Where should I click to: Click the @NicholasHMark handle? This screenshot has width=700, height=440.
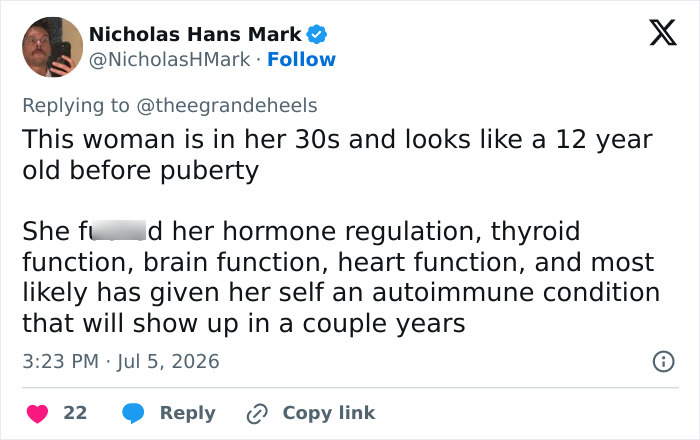170,60
